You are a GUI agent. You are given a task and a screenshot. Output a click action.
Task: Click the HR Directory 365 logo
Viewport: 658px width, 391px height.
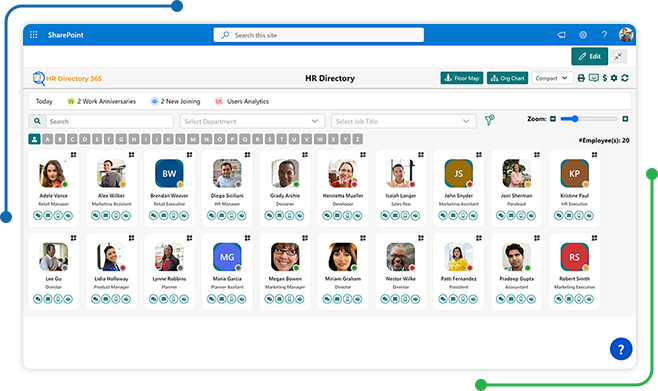[67, 78]
